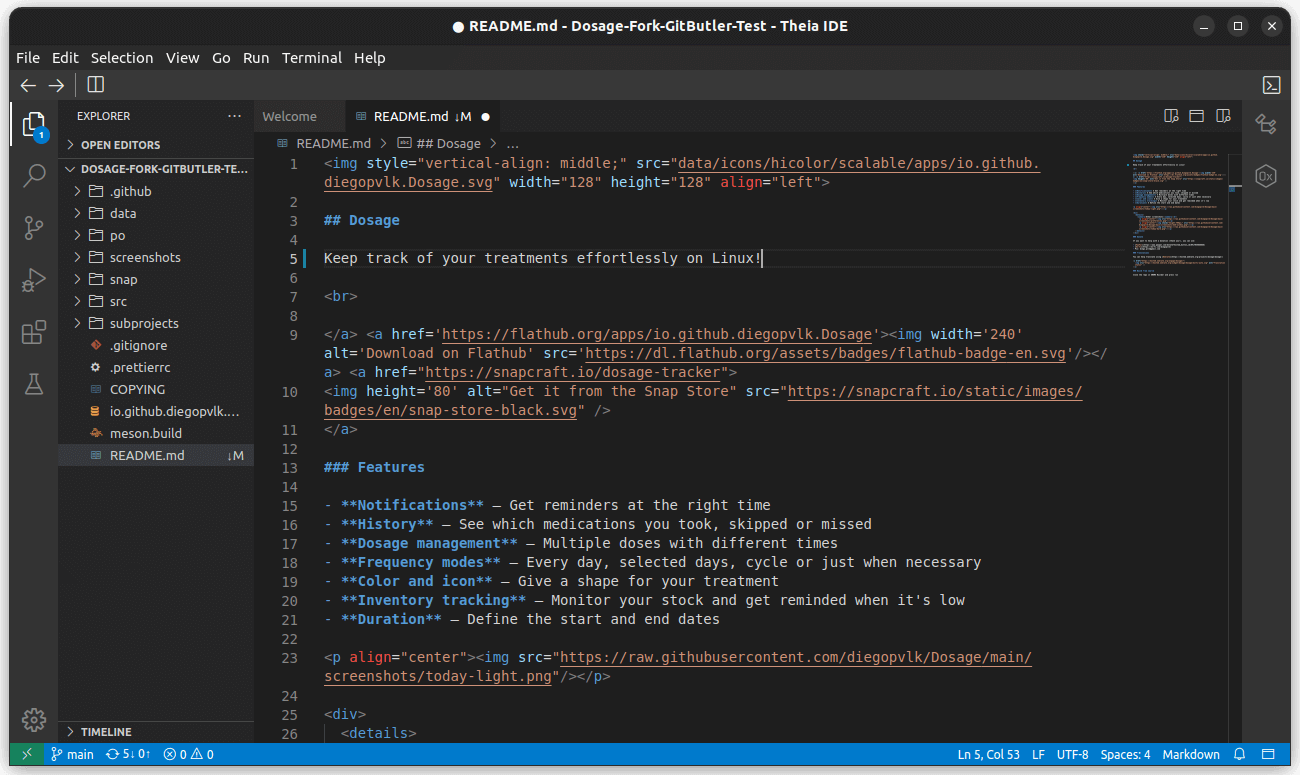Open the Settings gear at the bottom

(34, 720)
